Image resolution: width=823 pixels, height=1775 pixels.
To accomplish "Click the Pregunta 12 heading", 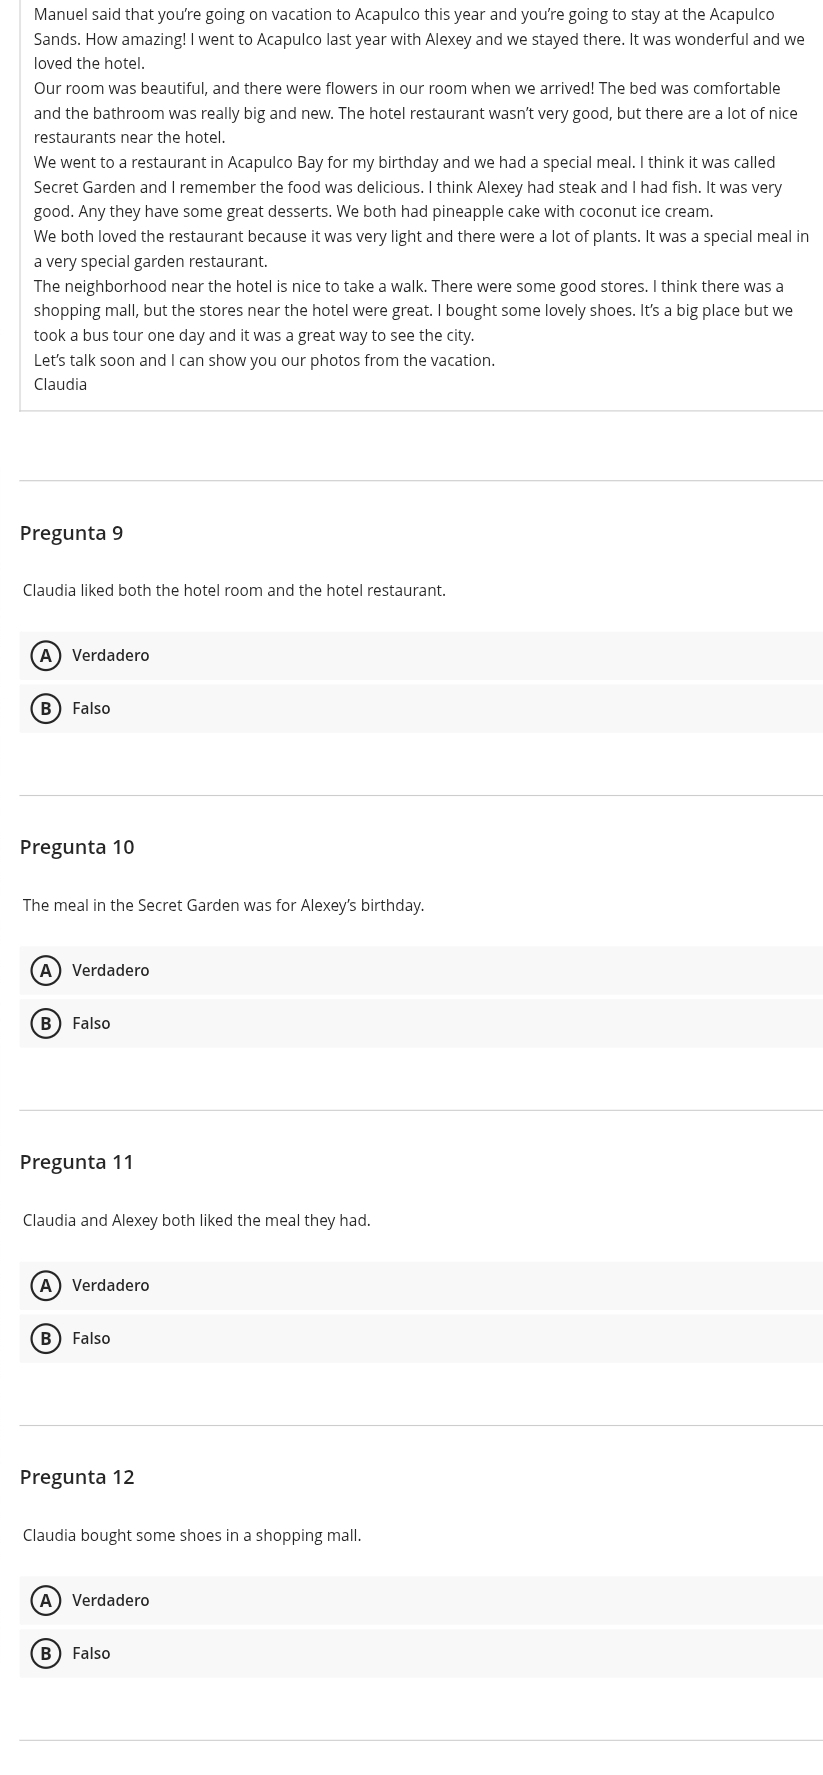I will (x=77, y=1477).
